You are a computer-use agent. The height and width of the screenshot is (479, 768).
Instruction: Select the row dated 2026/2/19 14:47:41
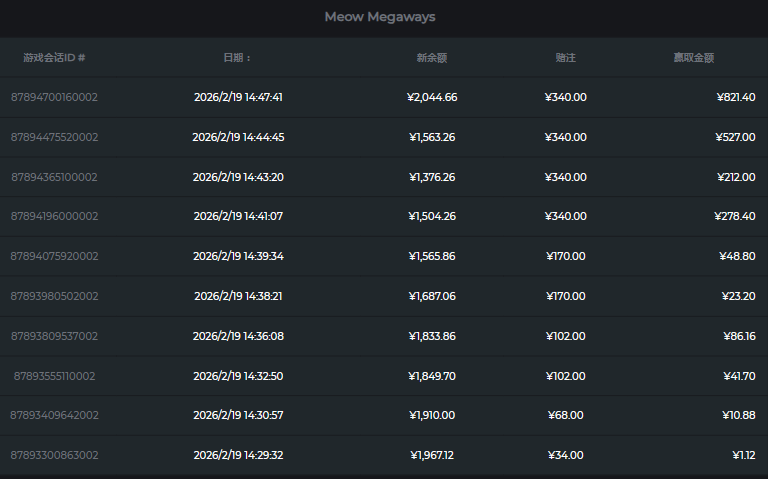pos(238,97)
